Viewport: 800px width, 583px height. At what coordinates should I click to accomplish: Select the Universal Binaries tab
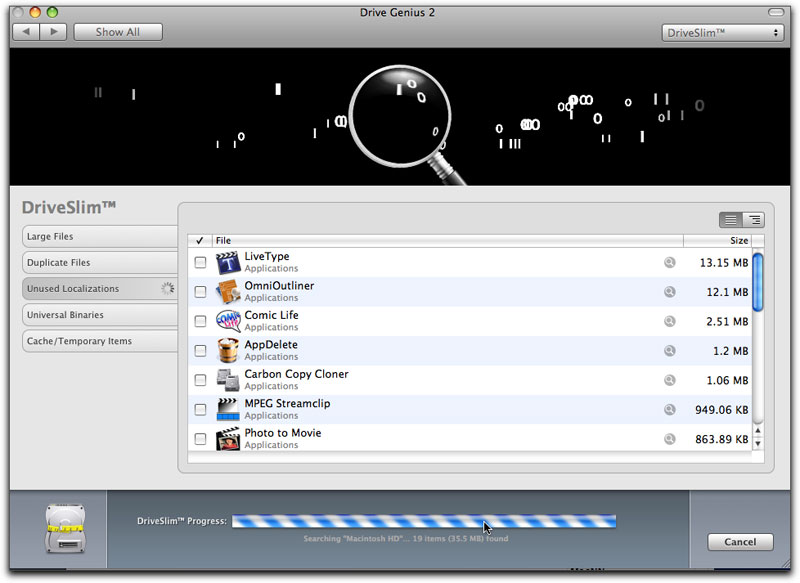click(100, 315)
